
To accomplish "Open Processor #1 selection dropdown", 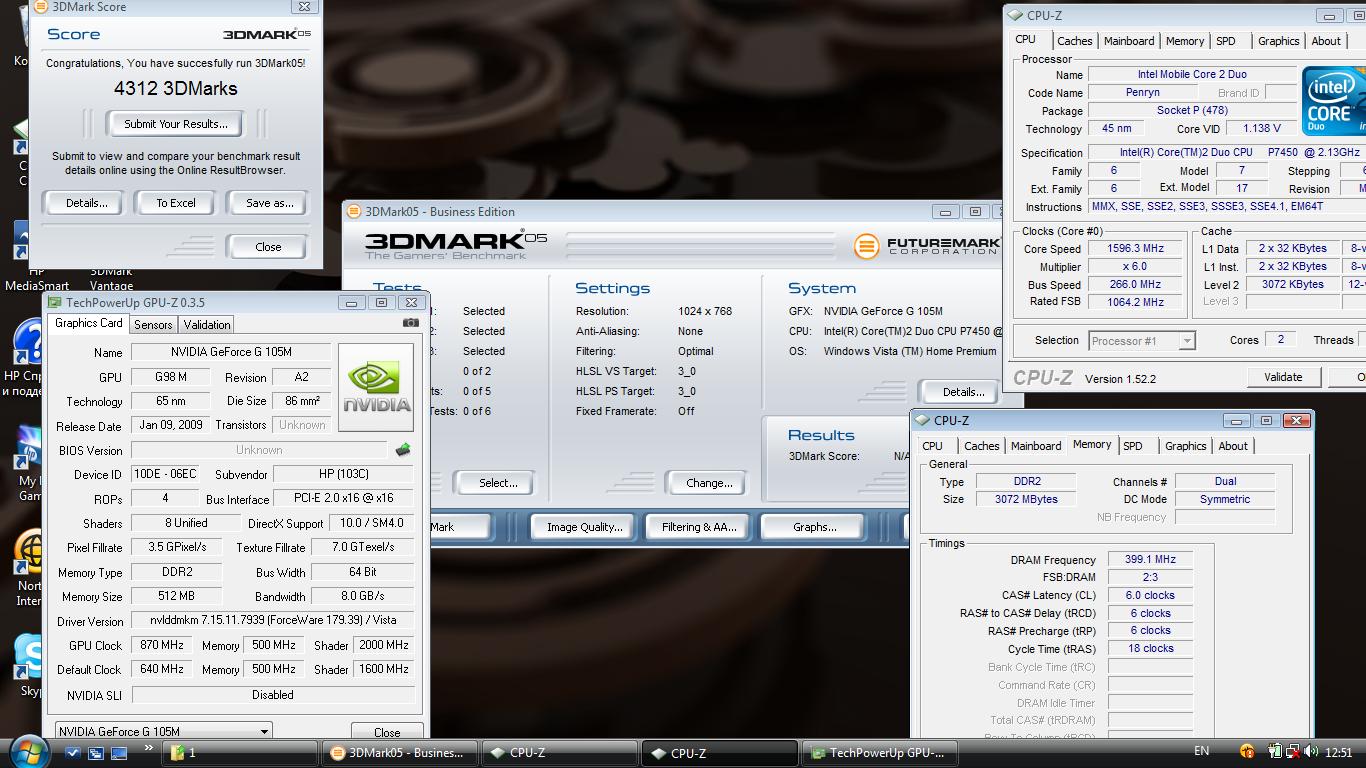I will point(1141,341).
